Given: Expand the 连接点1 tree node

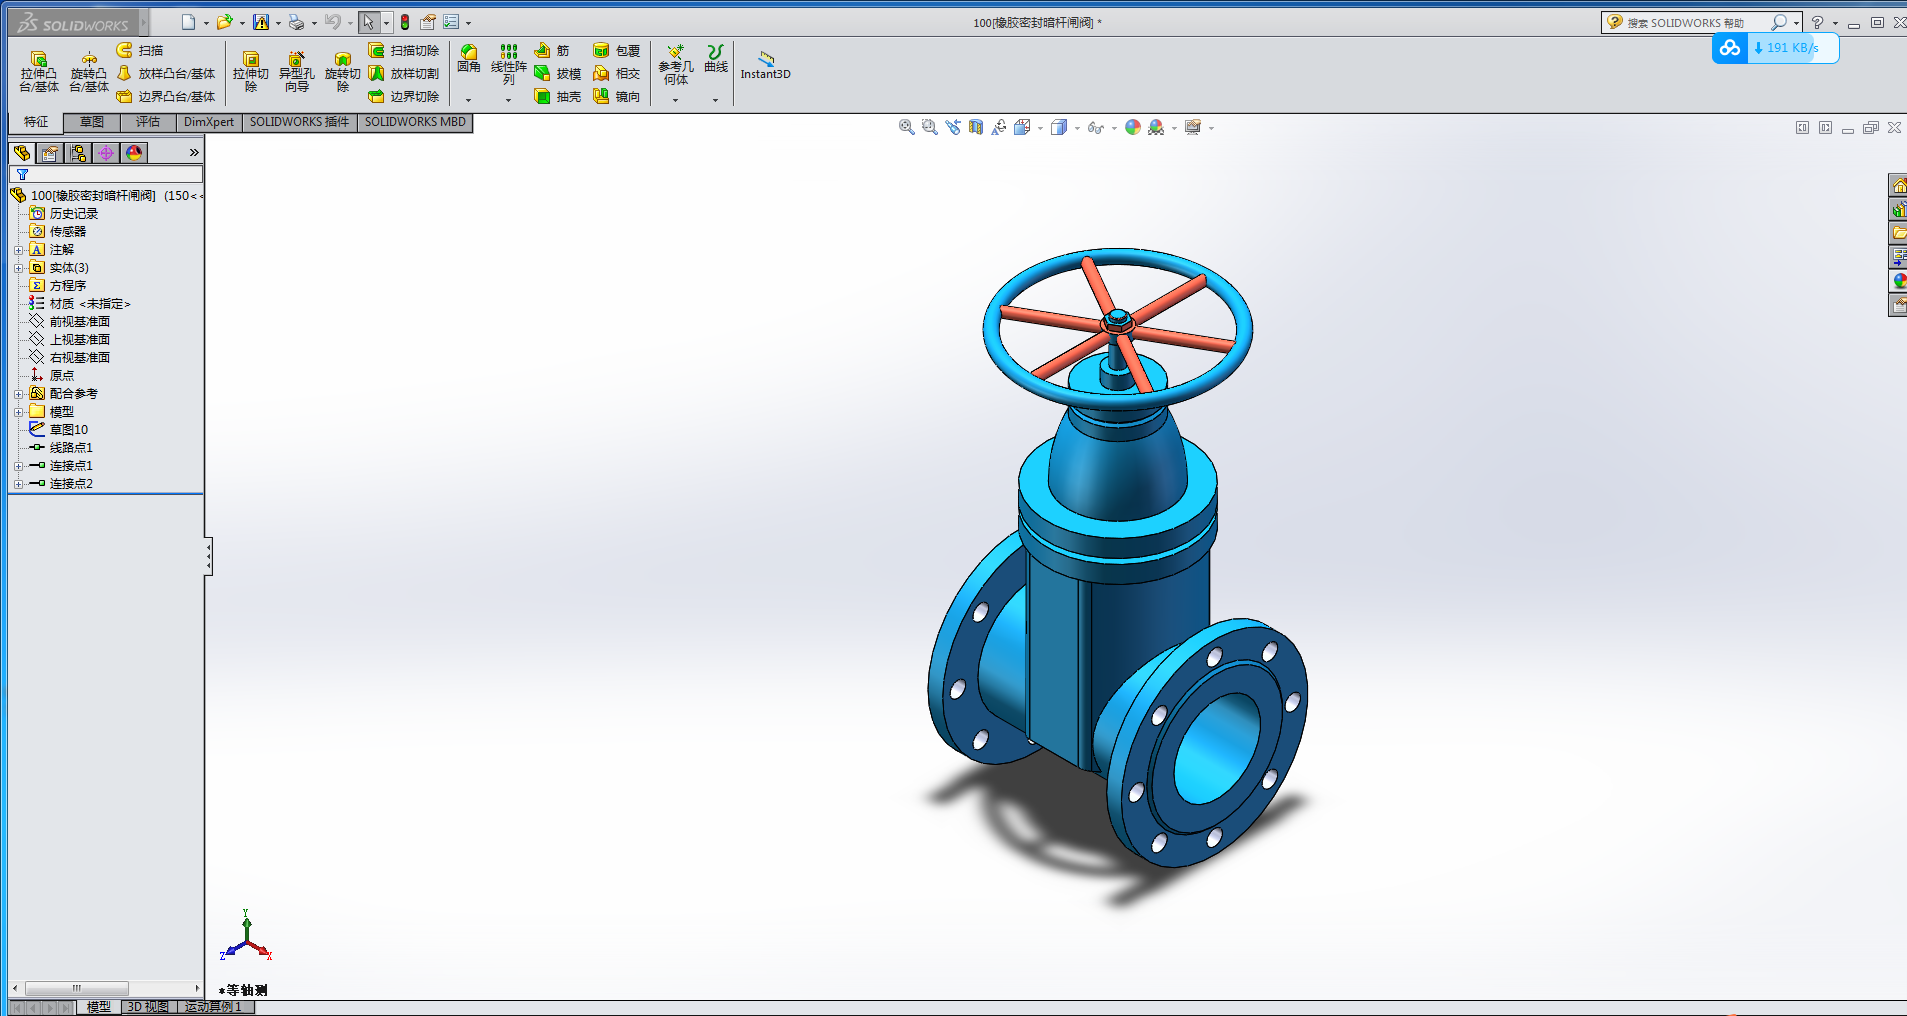Looking at the screenshot, I should click(18, 466).
